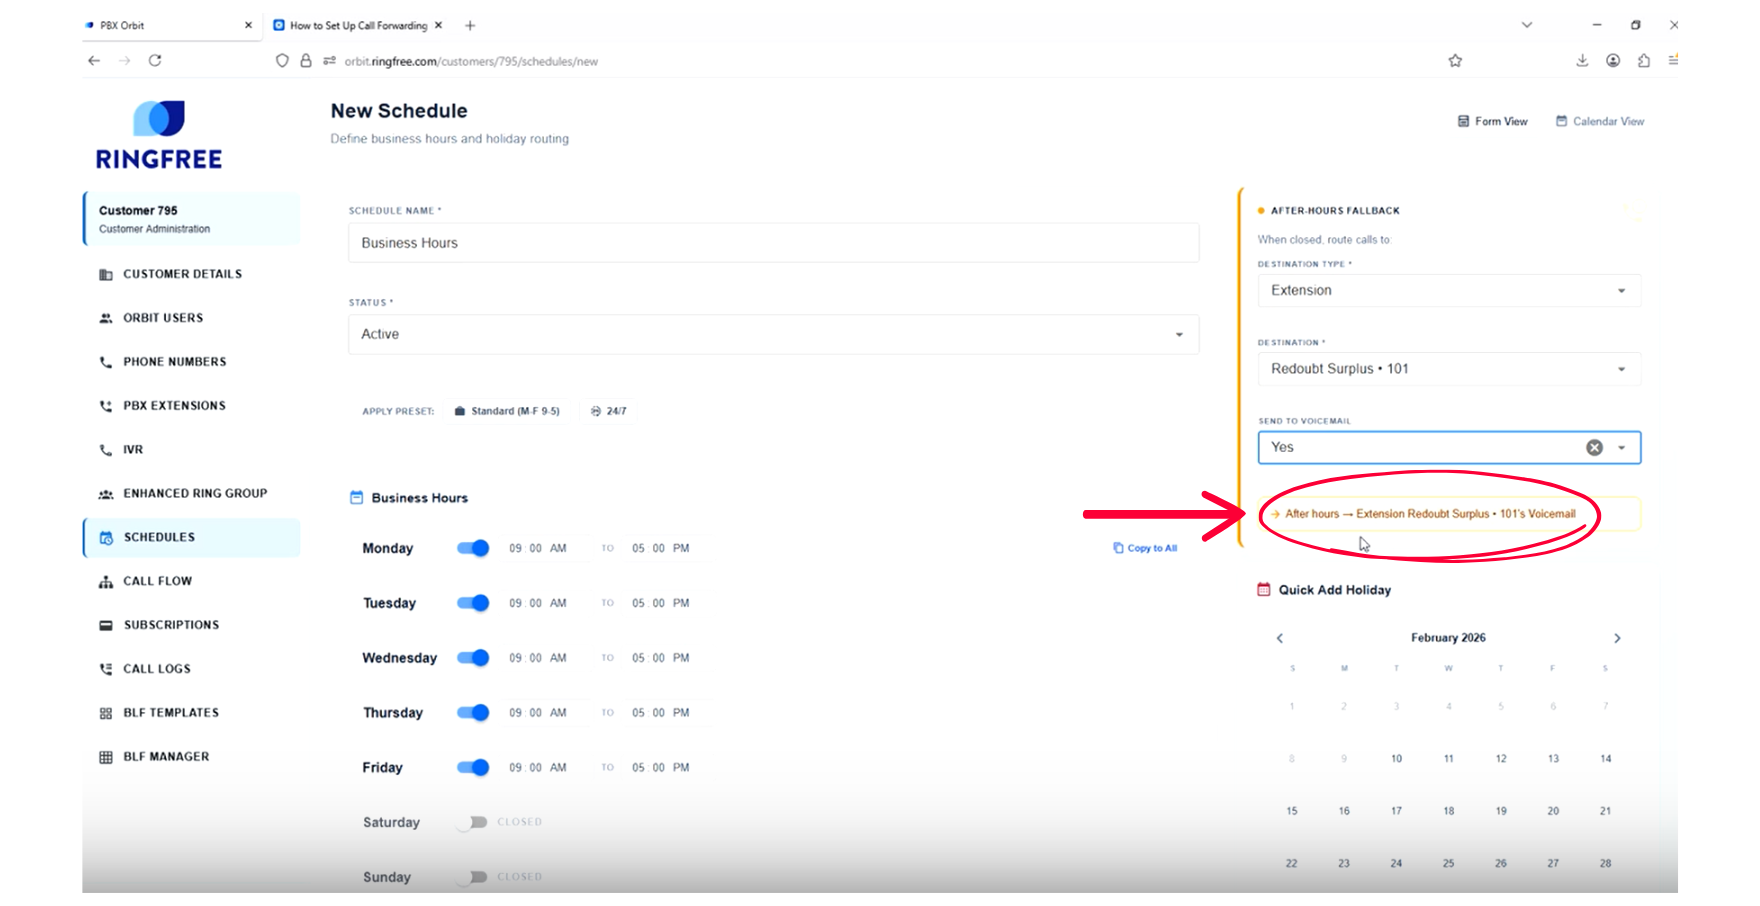
Task: Disable Monday business hours toggle
Action: click(x=473, y=548)
